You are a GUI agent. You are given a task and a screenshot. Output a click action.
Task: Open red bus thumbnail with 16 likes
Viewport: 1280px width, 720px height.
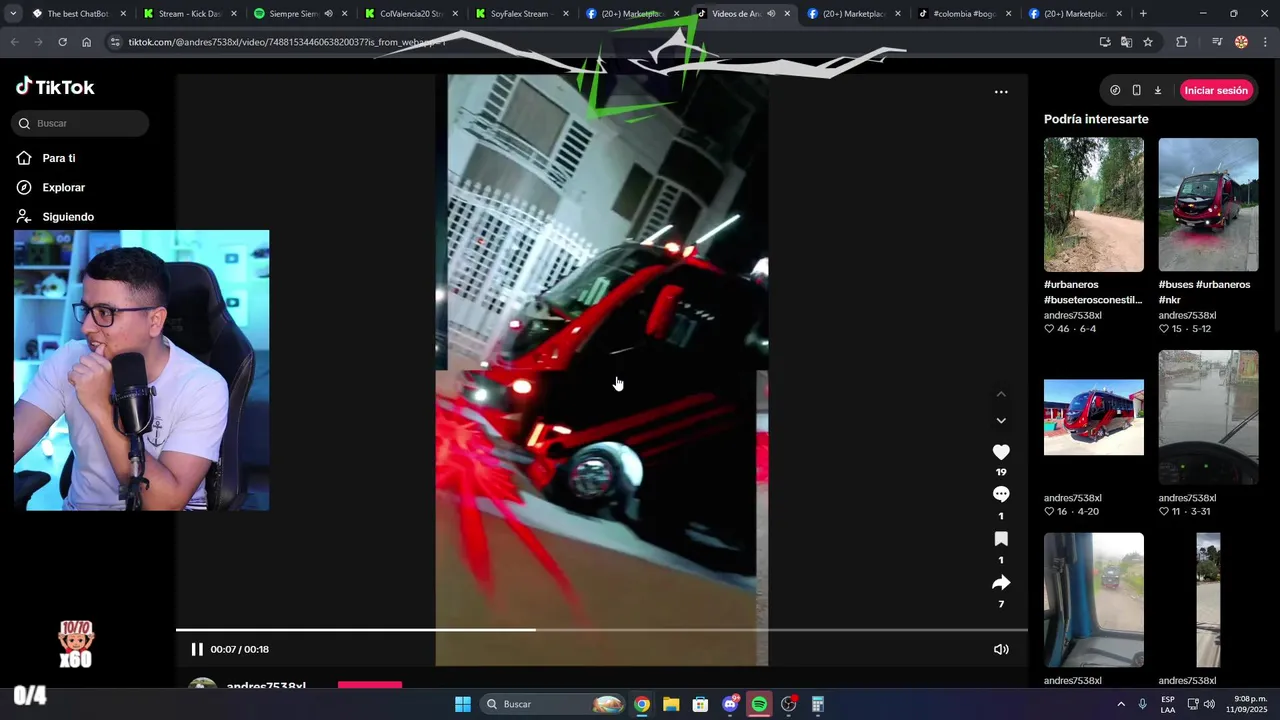click(x=1094, y=417)
